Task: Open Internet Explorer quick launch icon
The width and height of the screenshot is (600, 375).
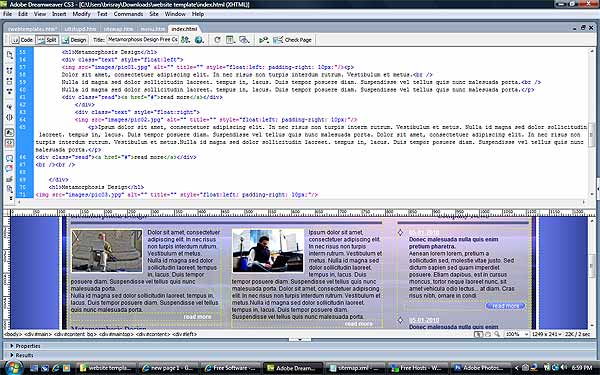Action: coord(56,368)
